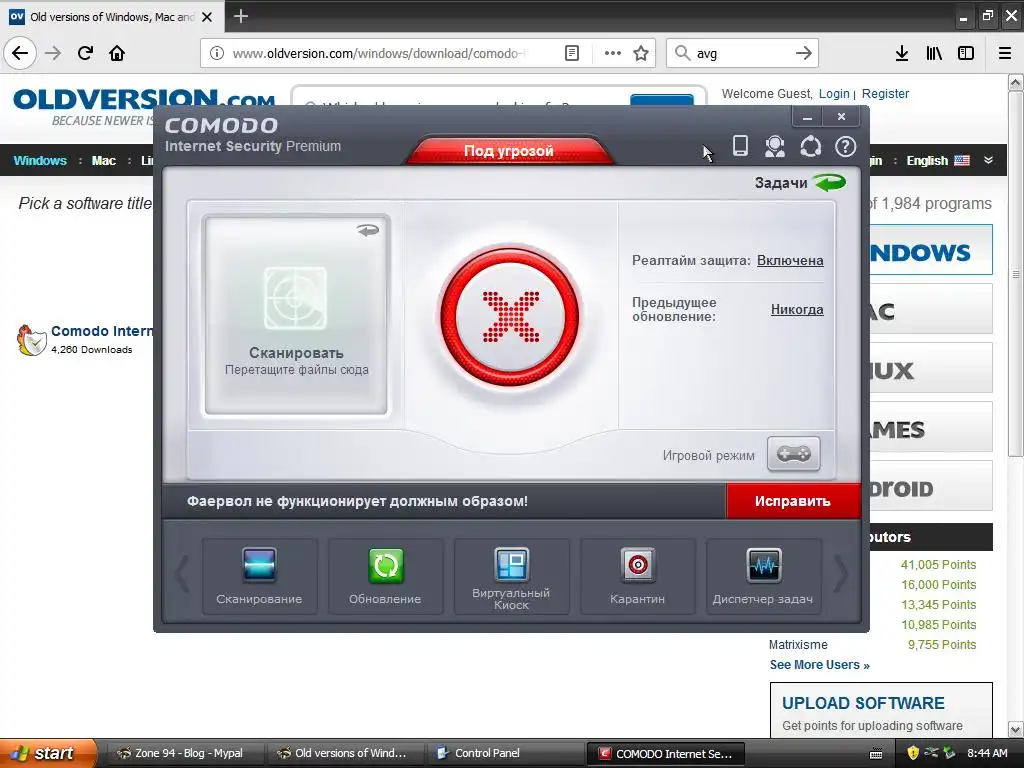
Task: Open Comodo help question mark icon
Action: coord(846,146)
